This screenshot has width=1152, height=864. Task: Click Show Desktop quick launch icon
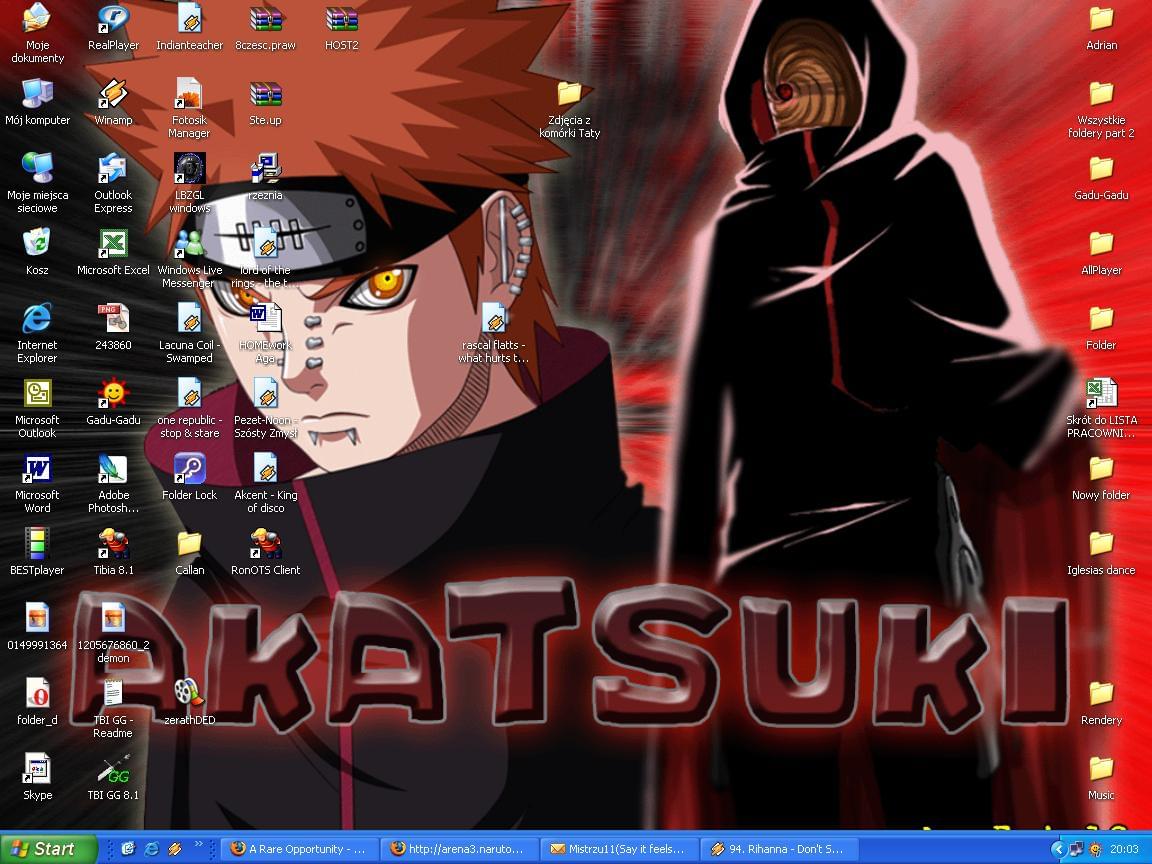(x=128, y=849)
